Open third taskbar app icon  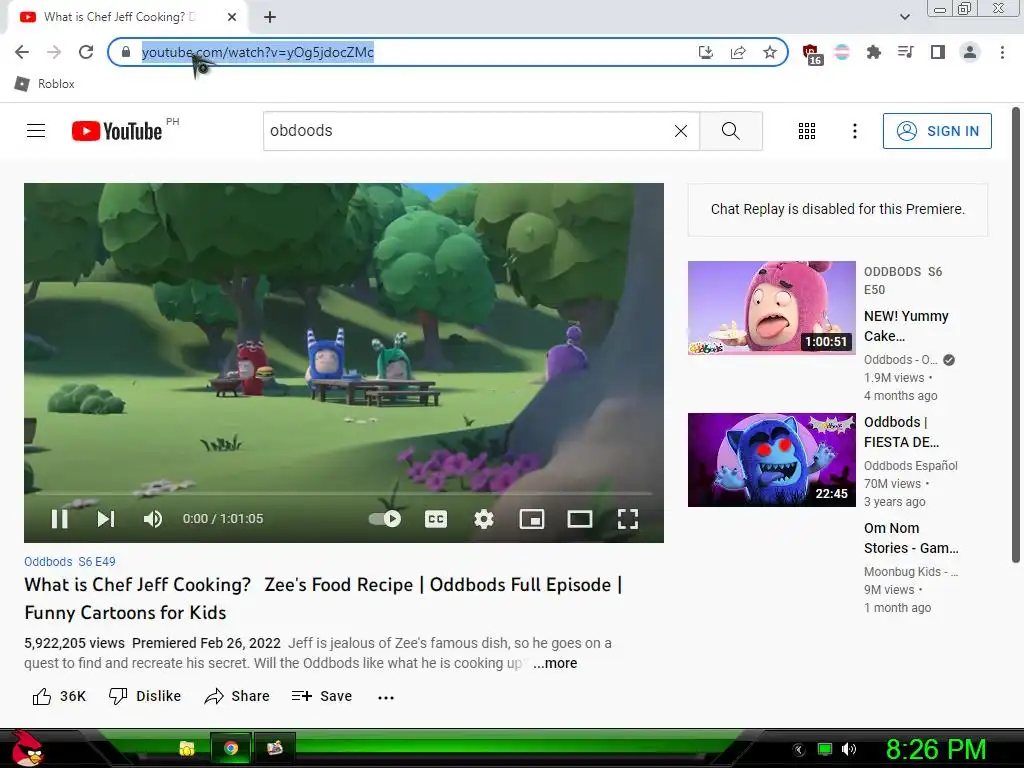click(275, 748)
